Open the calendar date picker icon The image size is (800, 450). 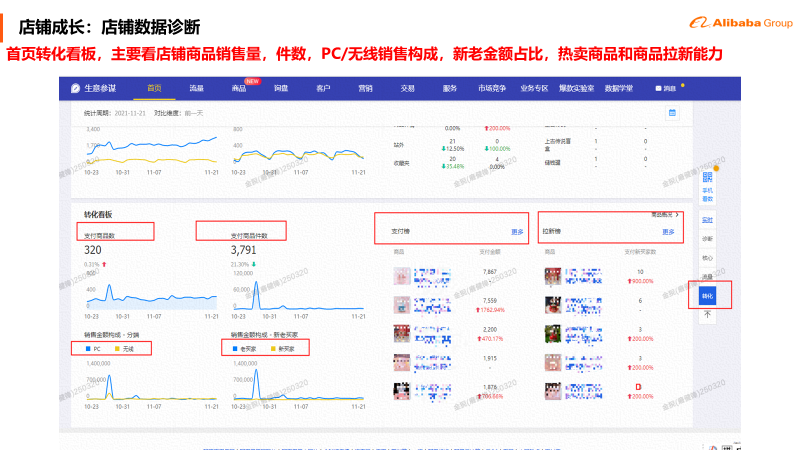pos(672,112)
